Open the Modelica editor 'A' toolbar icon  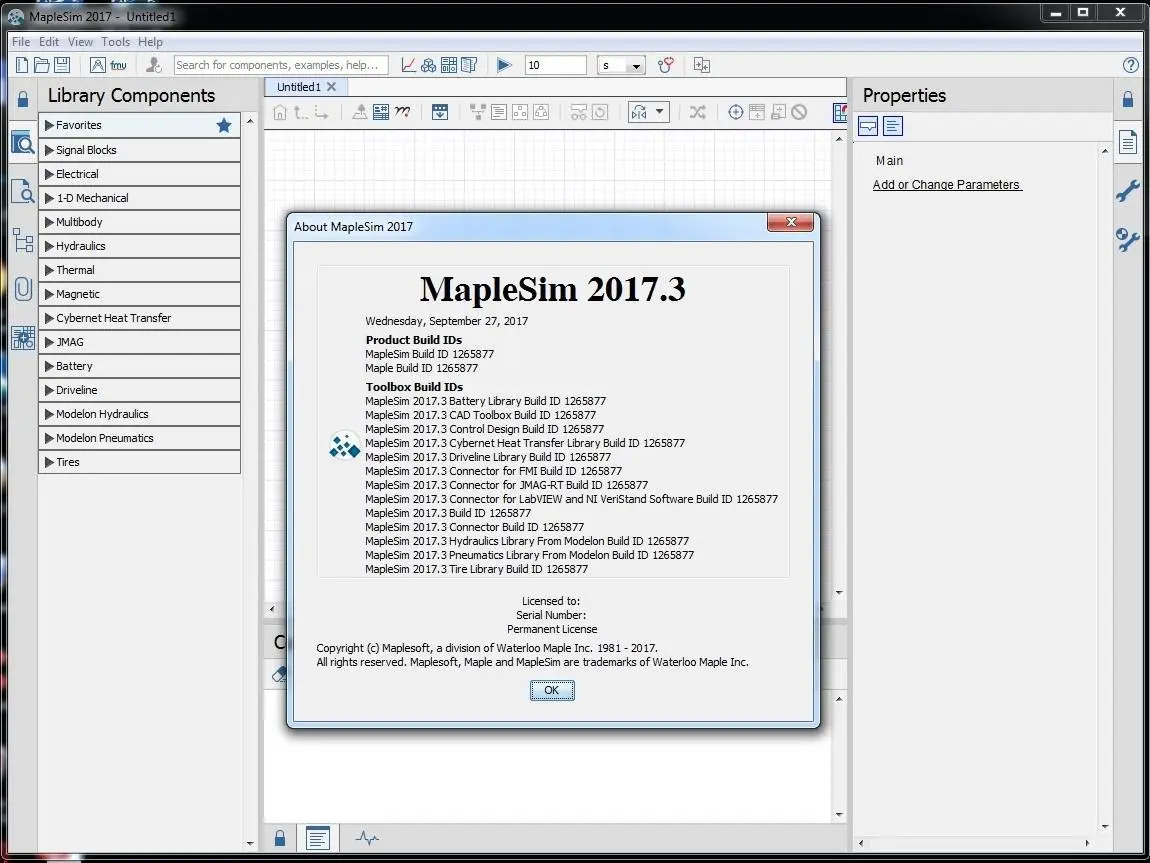[x=98, y=65]
